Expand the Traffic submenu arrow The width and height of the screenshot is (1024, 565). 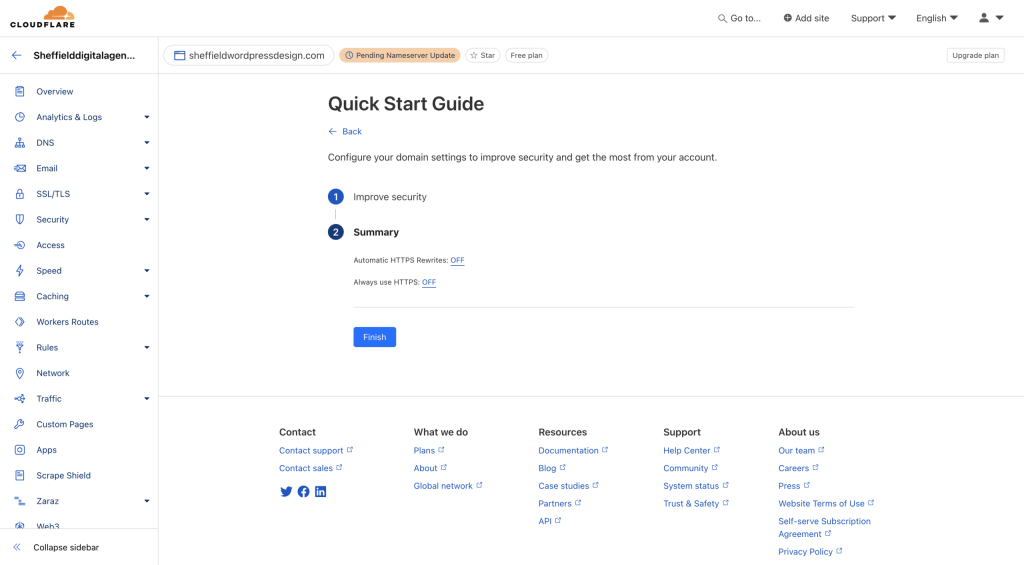tap(147, 398)
